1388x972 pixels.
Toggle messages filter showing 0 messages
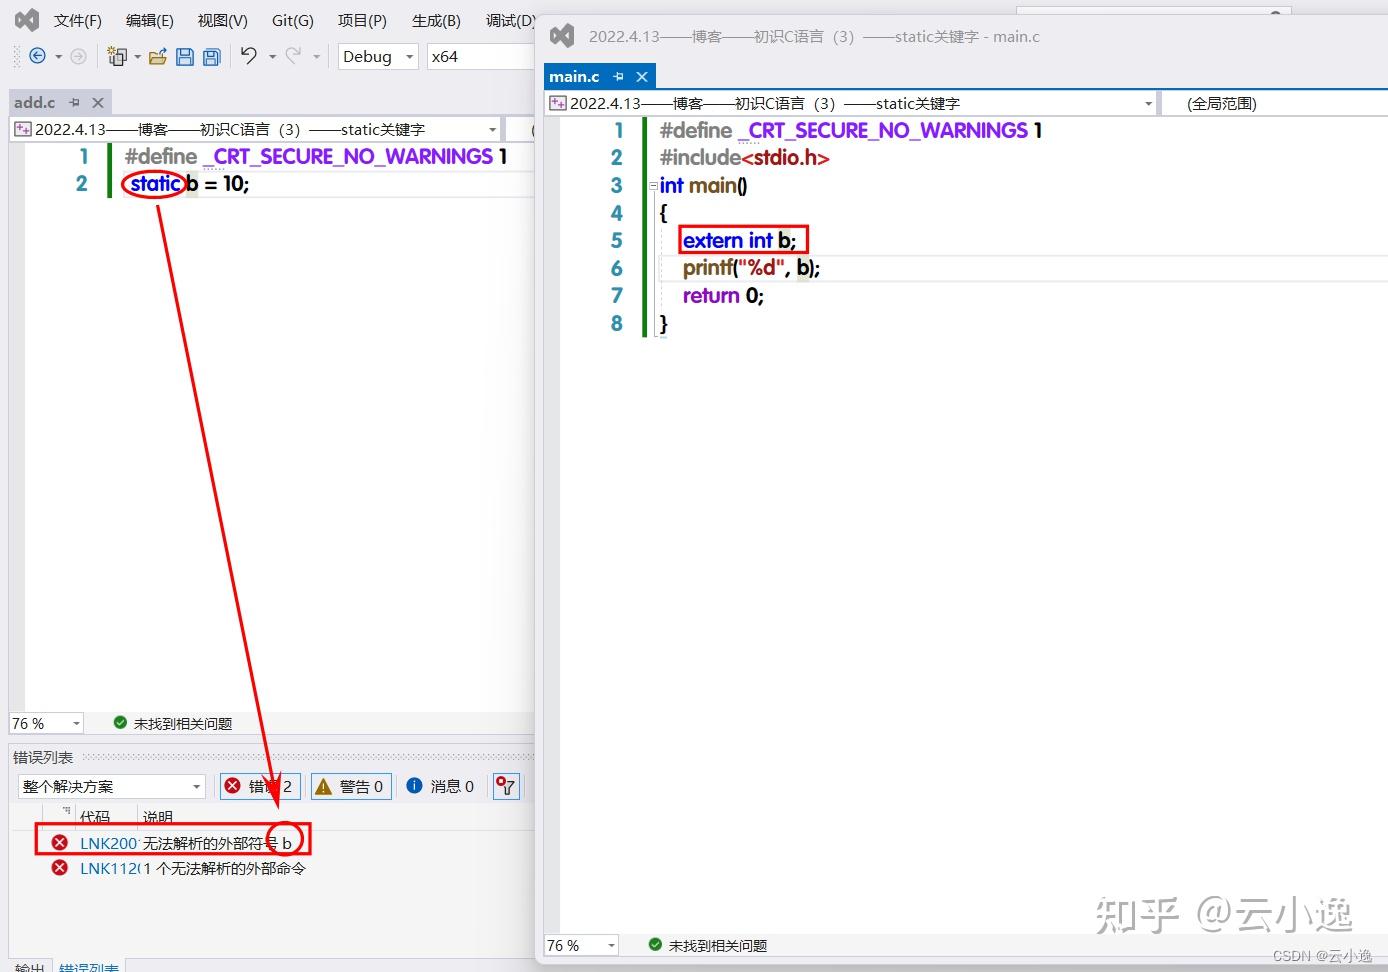click(441, 787)
